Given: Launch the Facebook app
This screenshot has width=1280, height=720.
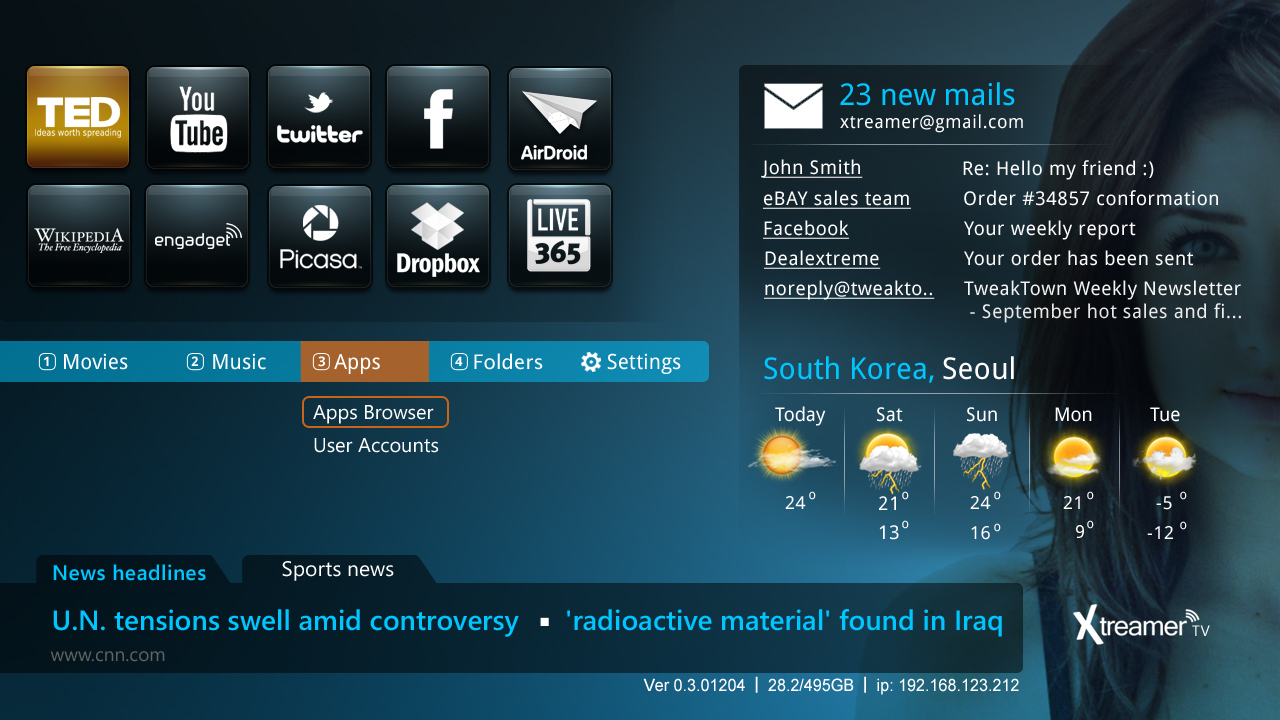Looking at the screenshot, I should tap(438, 117).
